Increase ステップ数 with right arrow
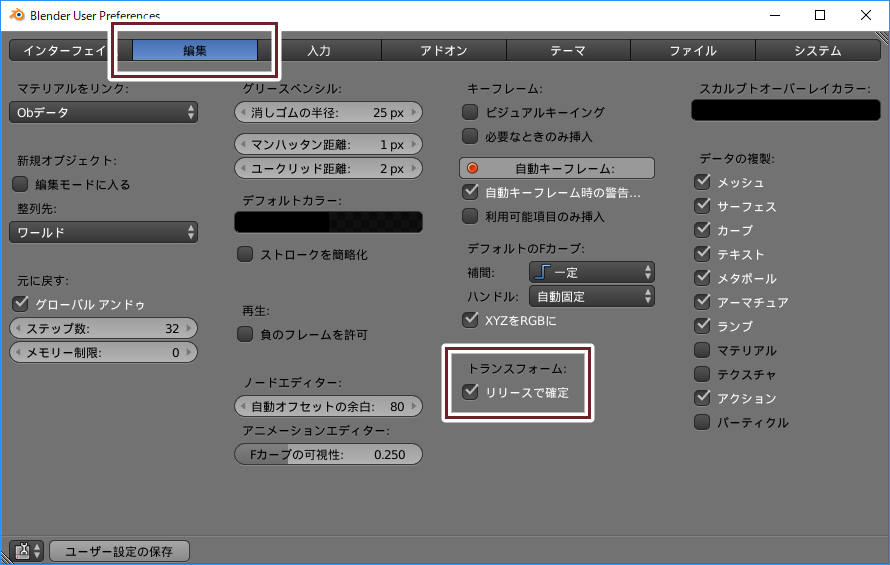 click(x=189, y=328)
